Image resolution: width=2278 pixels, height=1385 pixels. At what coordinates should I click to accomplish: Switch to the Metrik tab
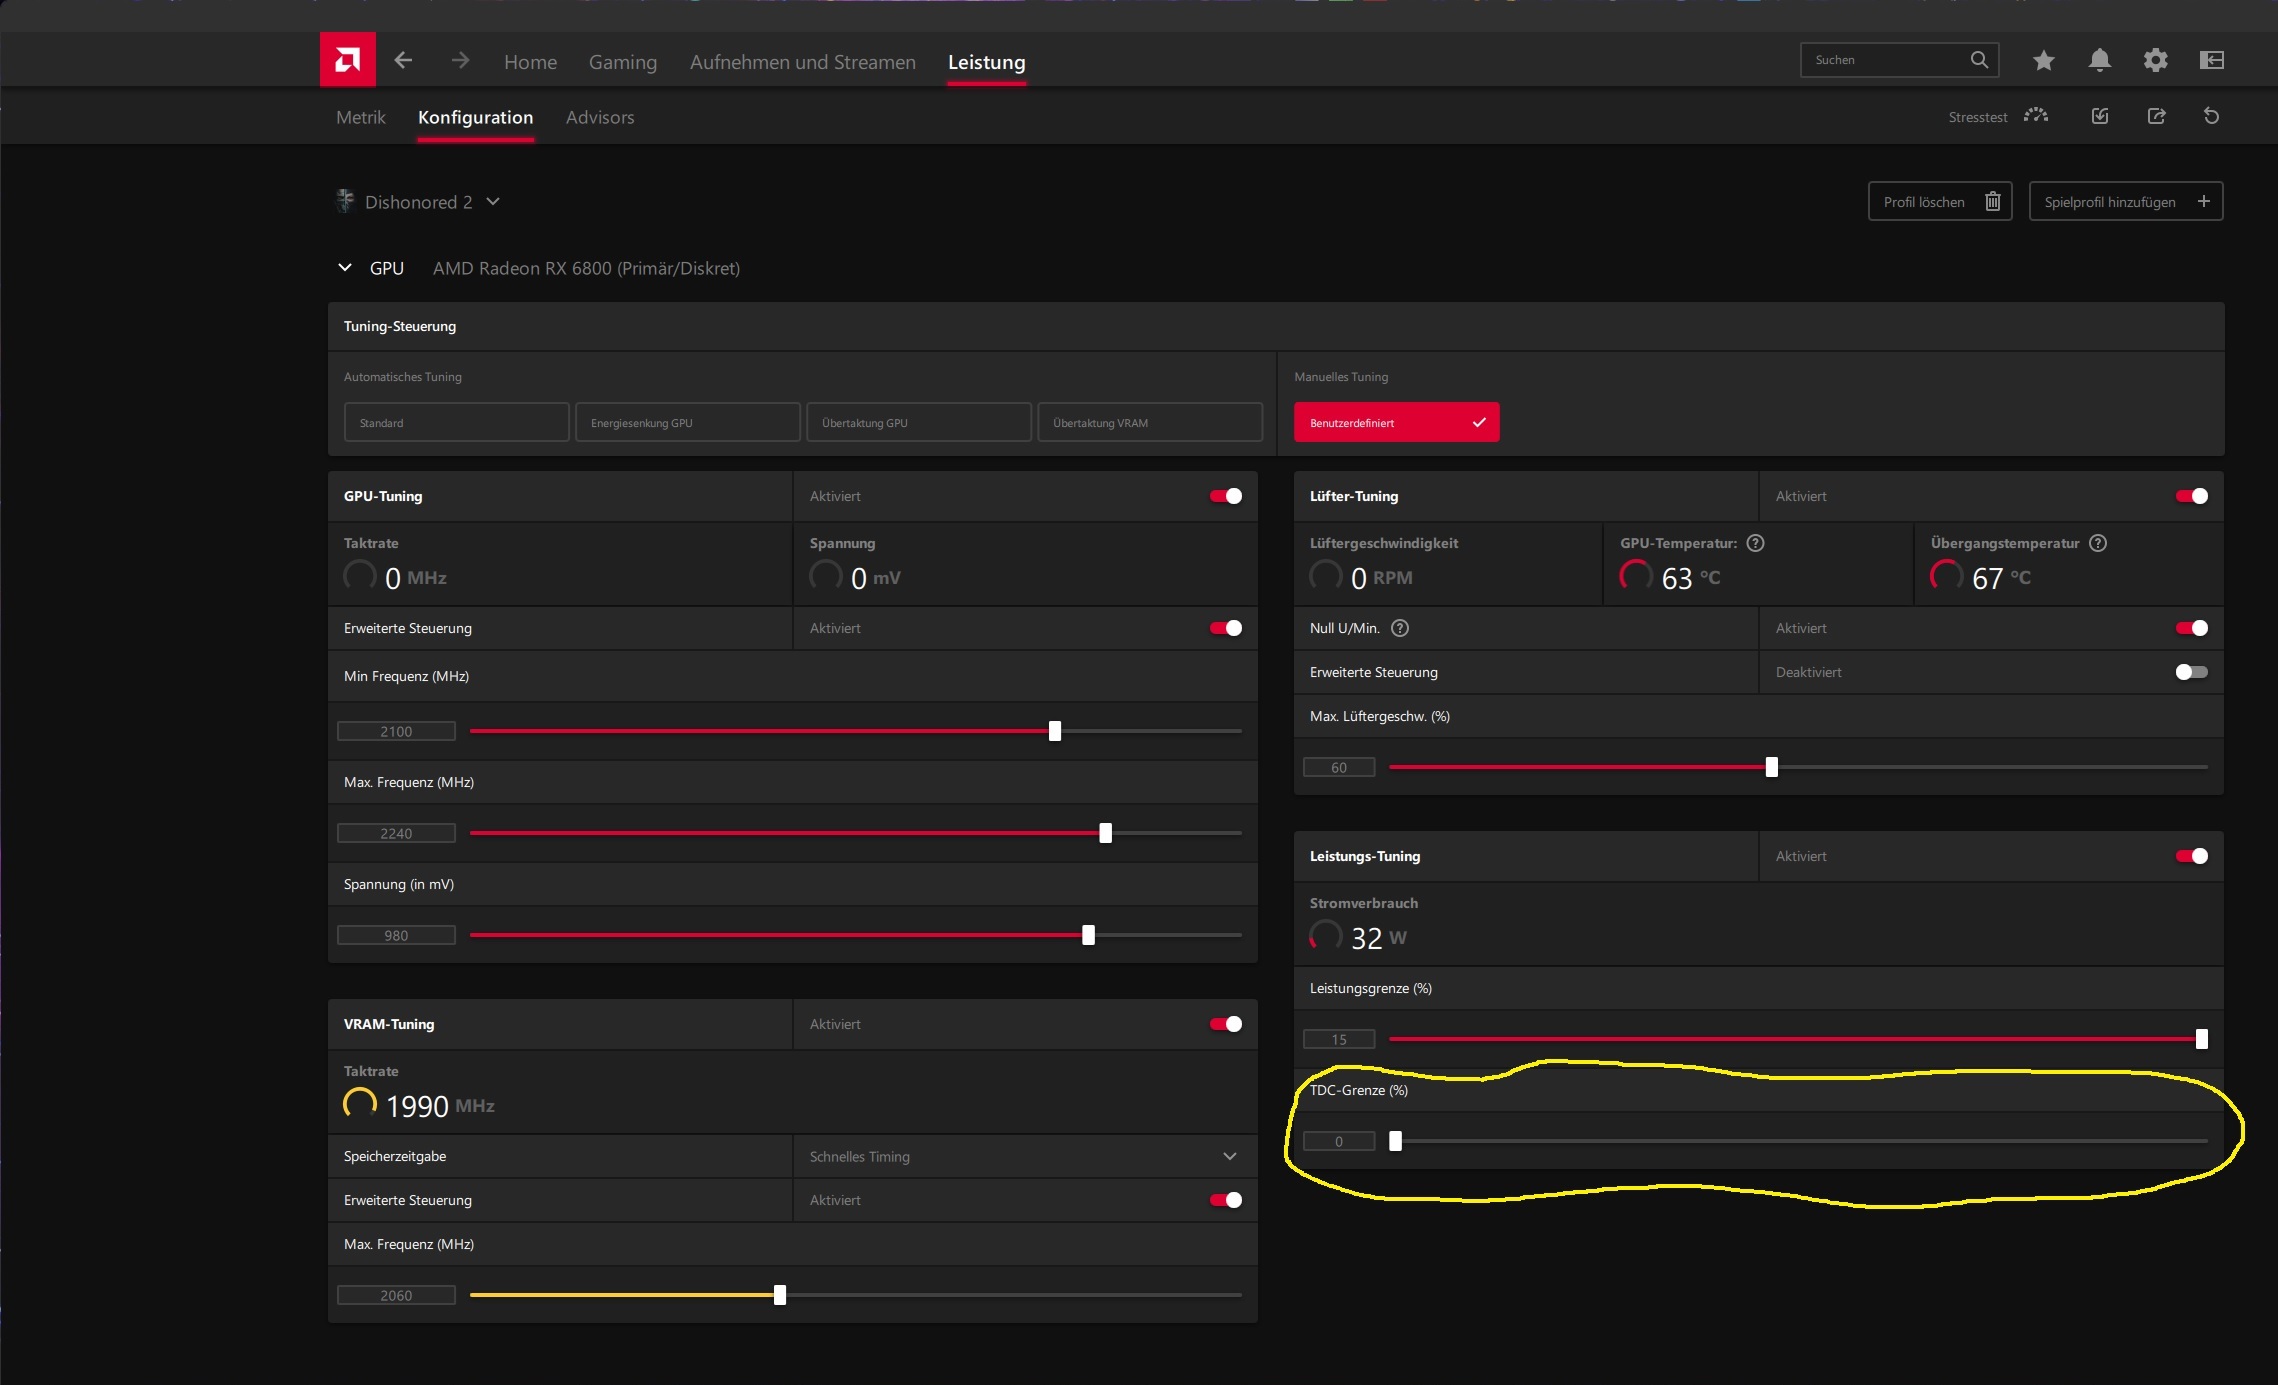pyautogui.click(x=360, y=117)
